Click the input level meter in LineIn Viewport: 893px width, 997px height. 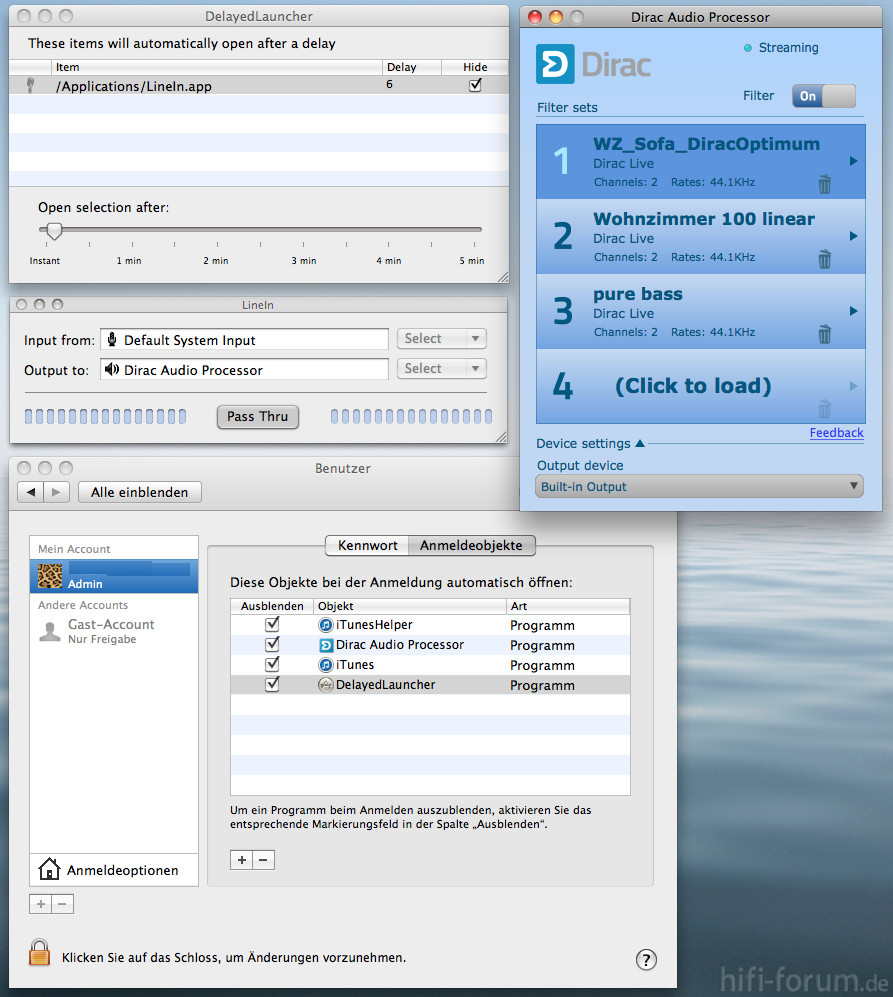(x=105, y=416)
